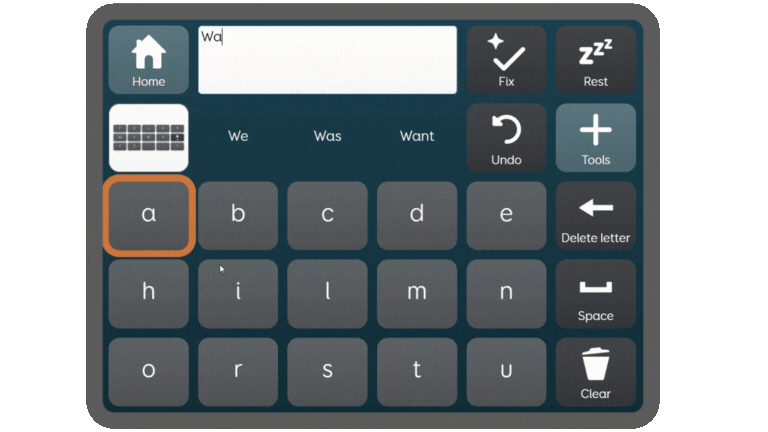Activate the Rest sleep icon
Image resolution: width=768 pixels, height=432 pixels.
(x=596, y=60)
